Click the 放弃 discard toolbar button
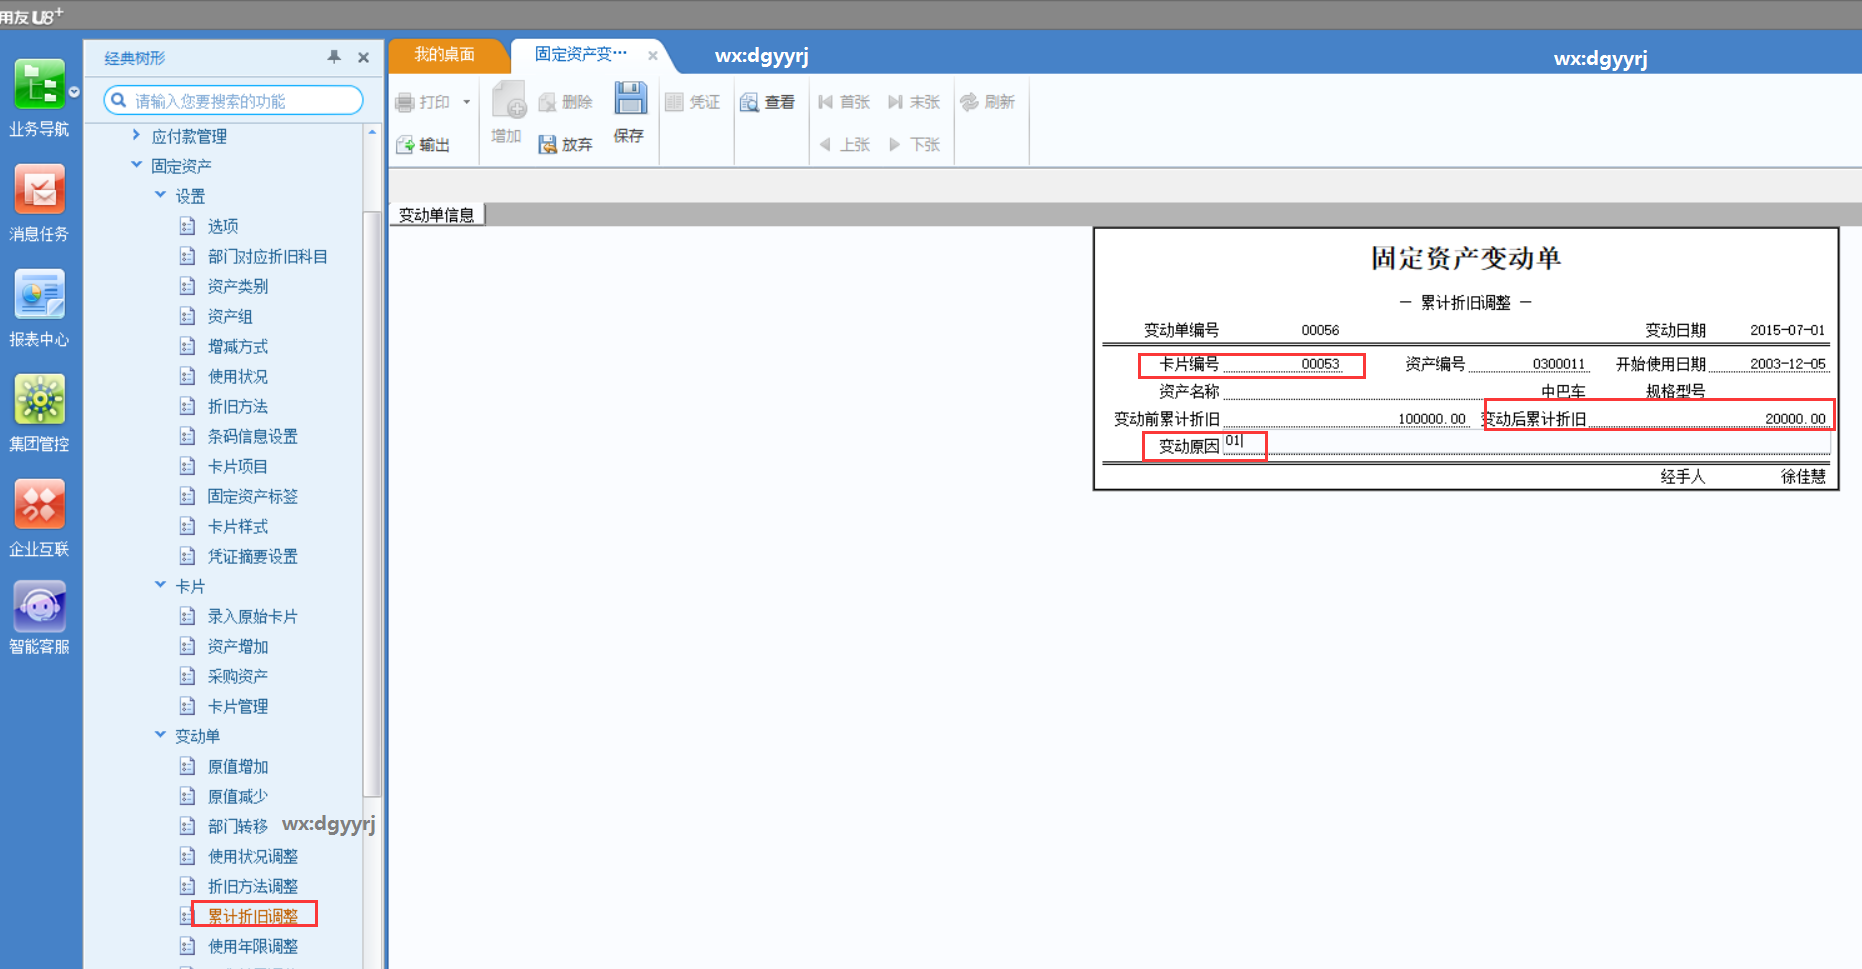 coord(566,145)
